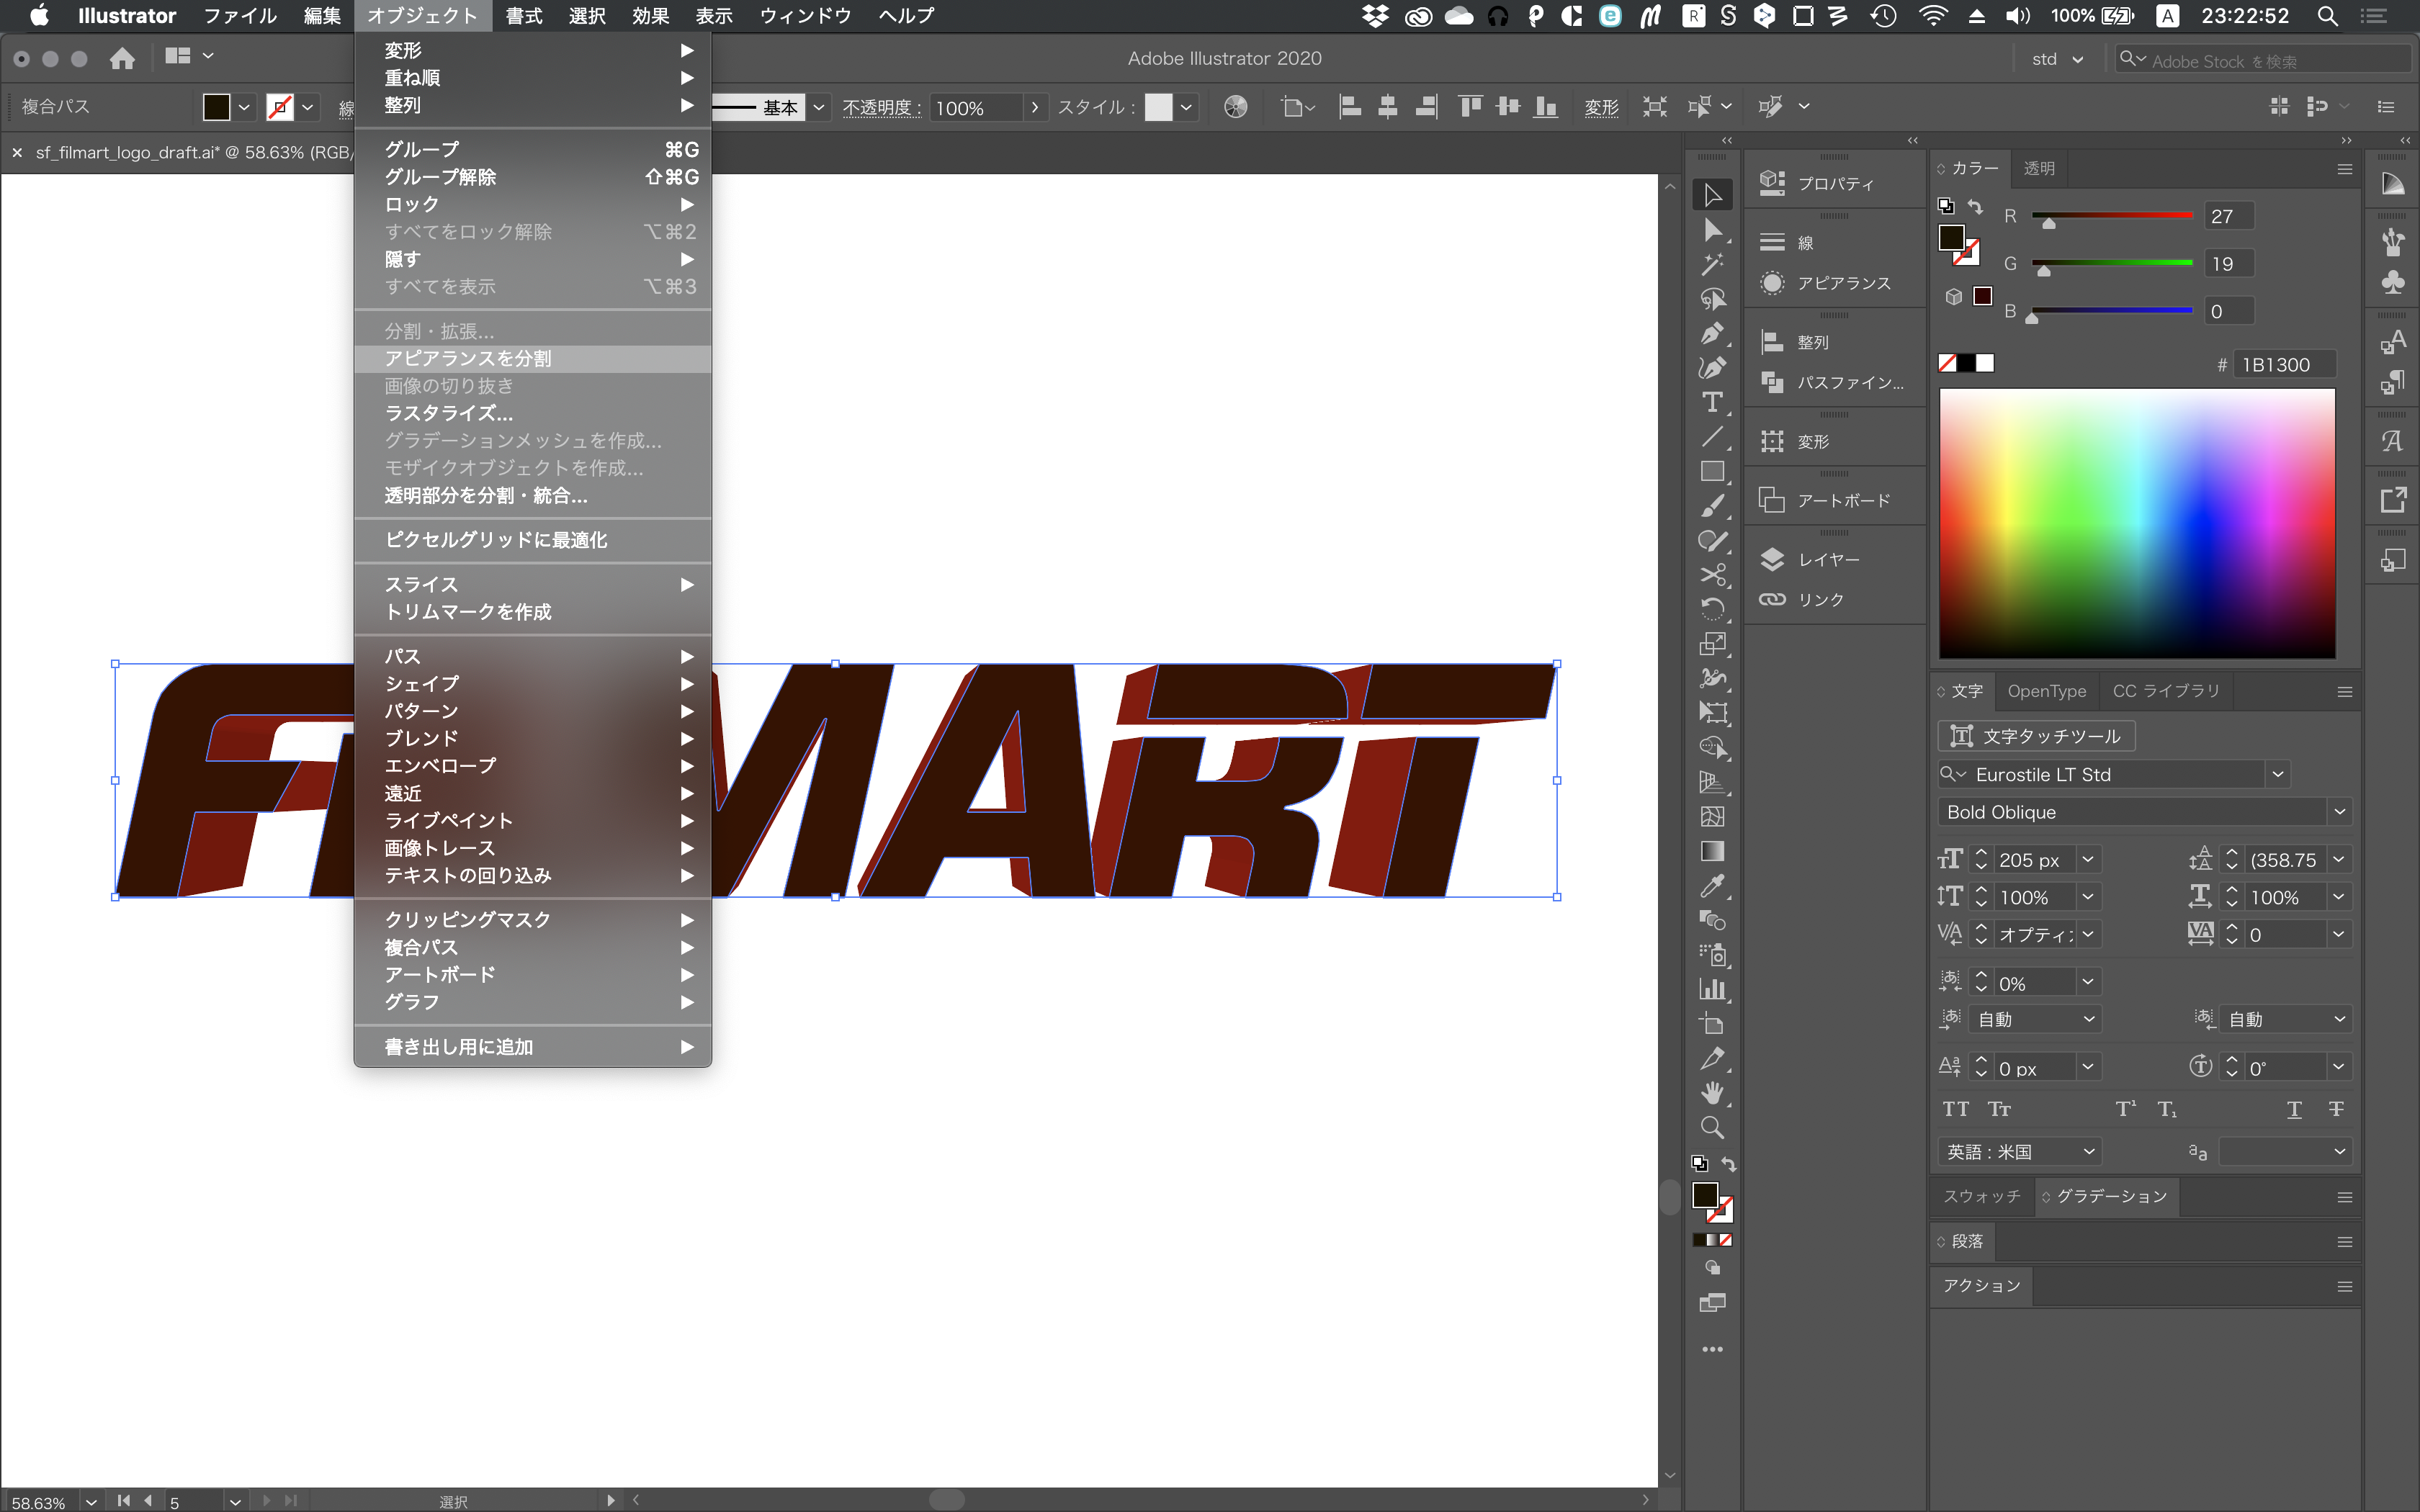Select the Type tool
2420x1512 pixels.
pyautogui.click(x=1712, y=402)
